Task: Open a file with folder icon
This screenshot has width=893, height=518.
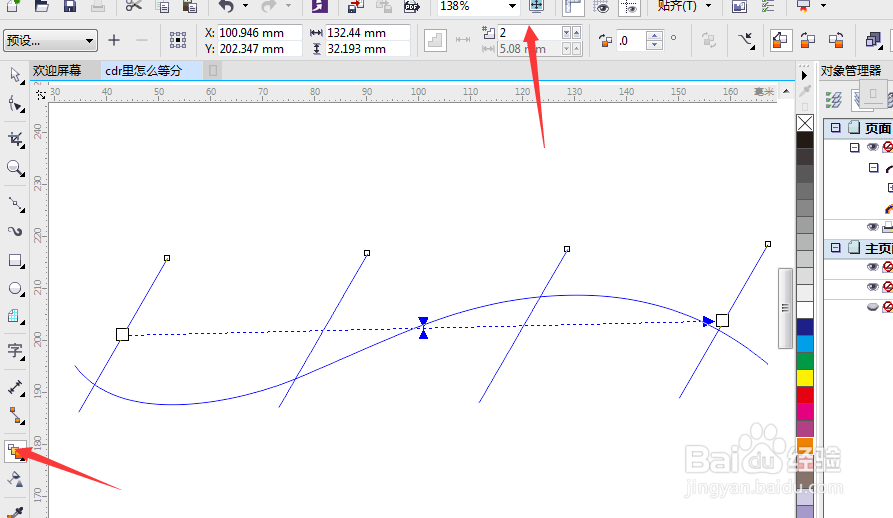Action: (x=42, y=6)
